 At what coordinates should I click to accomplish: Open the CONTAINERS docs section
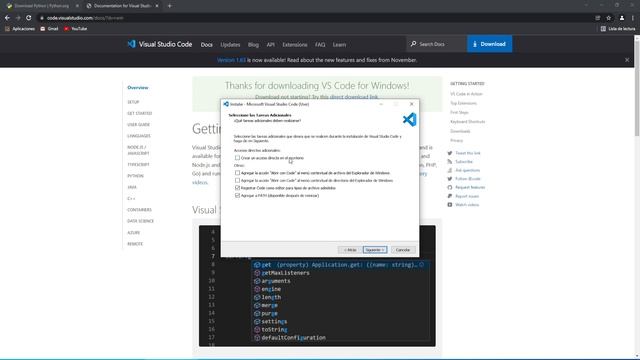(139, 210)
